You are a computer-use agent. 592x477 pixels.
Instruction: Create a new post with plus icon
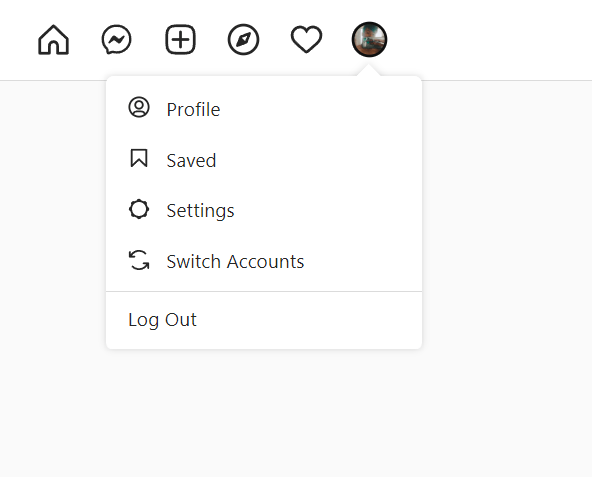point(180,39)
